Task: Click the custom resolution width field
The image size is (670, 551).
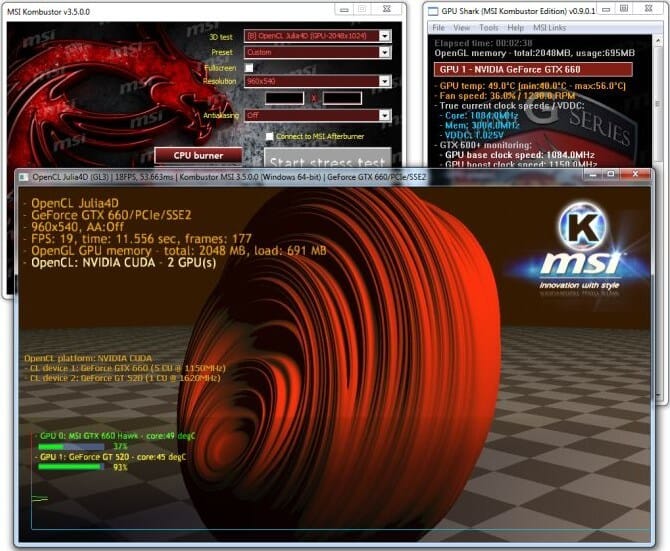Action: click(284, 98)
